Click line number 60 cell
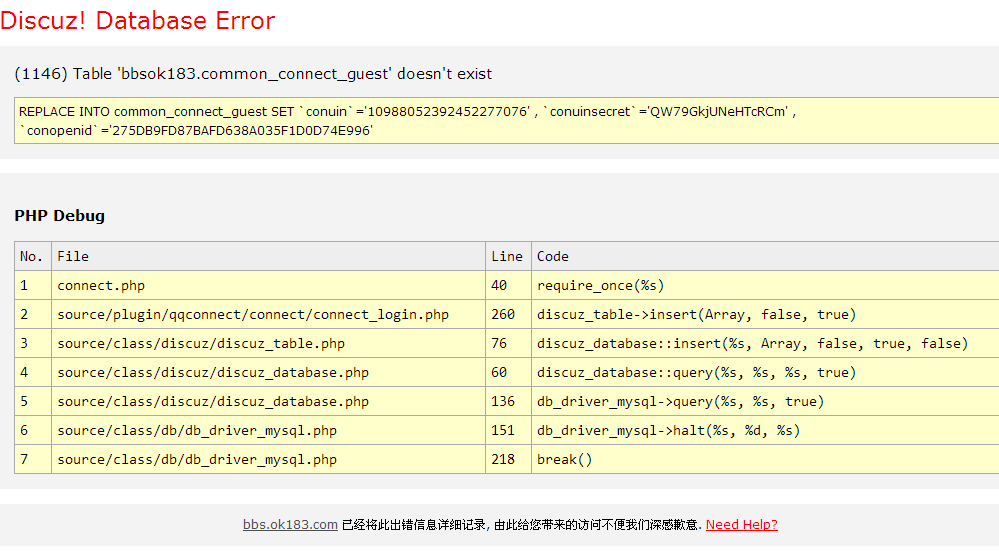The image size is (999, 560). [x=508, y=372]
